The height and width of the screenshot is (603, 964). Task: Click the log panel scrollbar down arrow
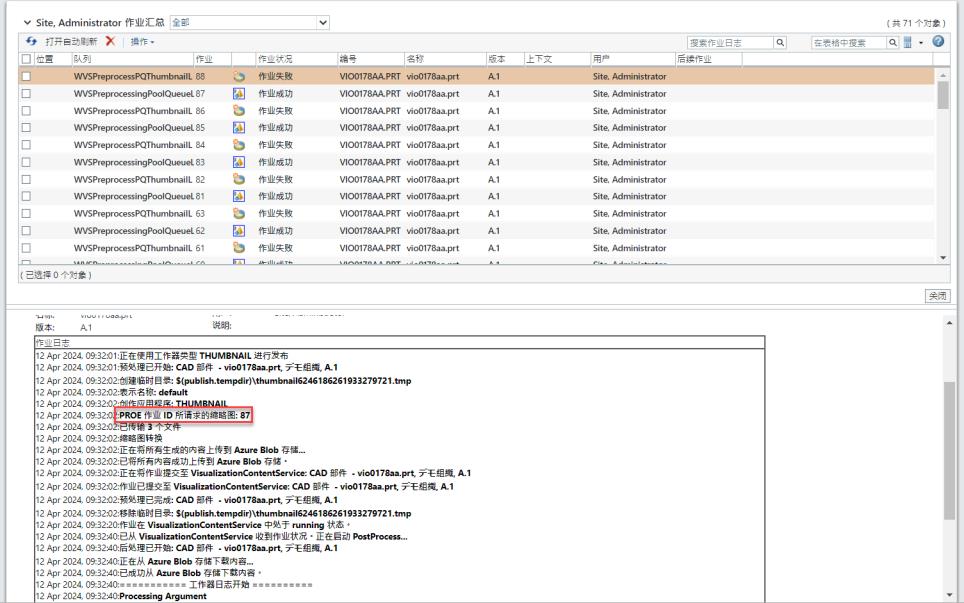click(950, 595)
